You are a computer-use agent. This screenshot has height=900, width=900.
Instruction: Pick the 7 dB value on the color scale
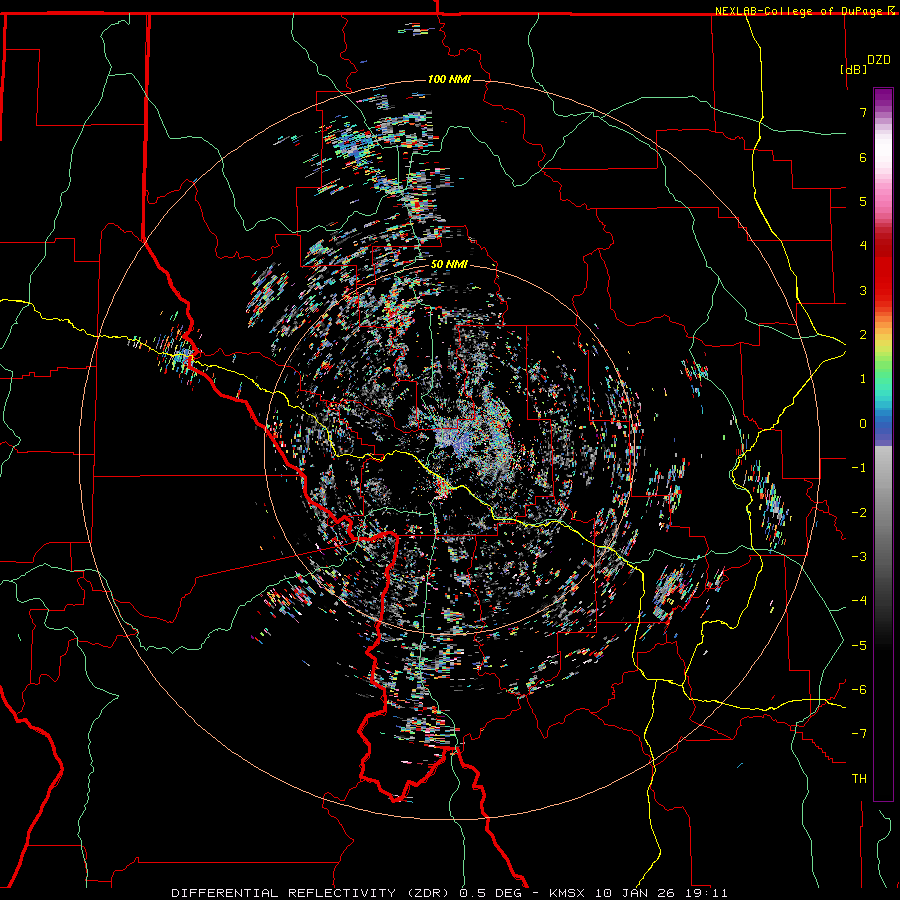861,113
